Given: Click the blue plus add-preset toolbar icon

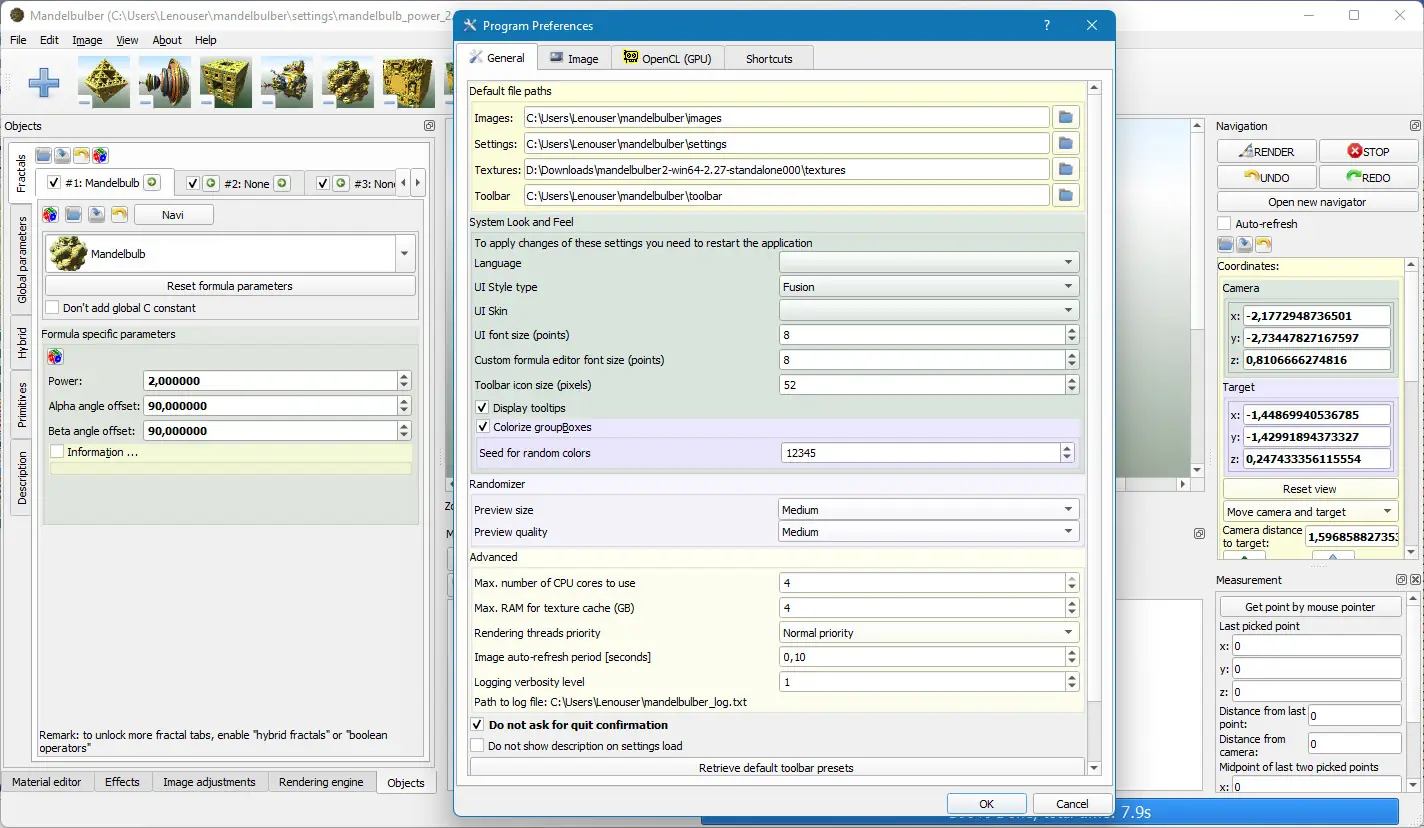Looking at the screenshot, I should 43,83.
